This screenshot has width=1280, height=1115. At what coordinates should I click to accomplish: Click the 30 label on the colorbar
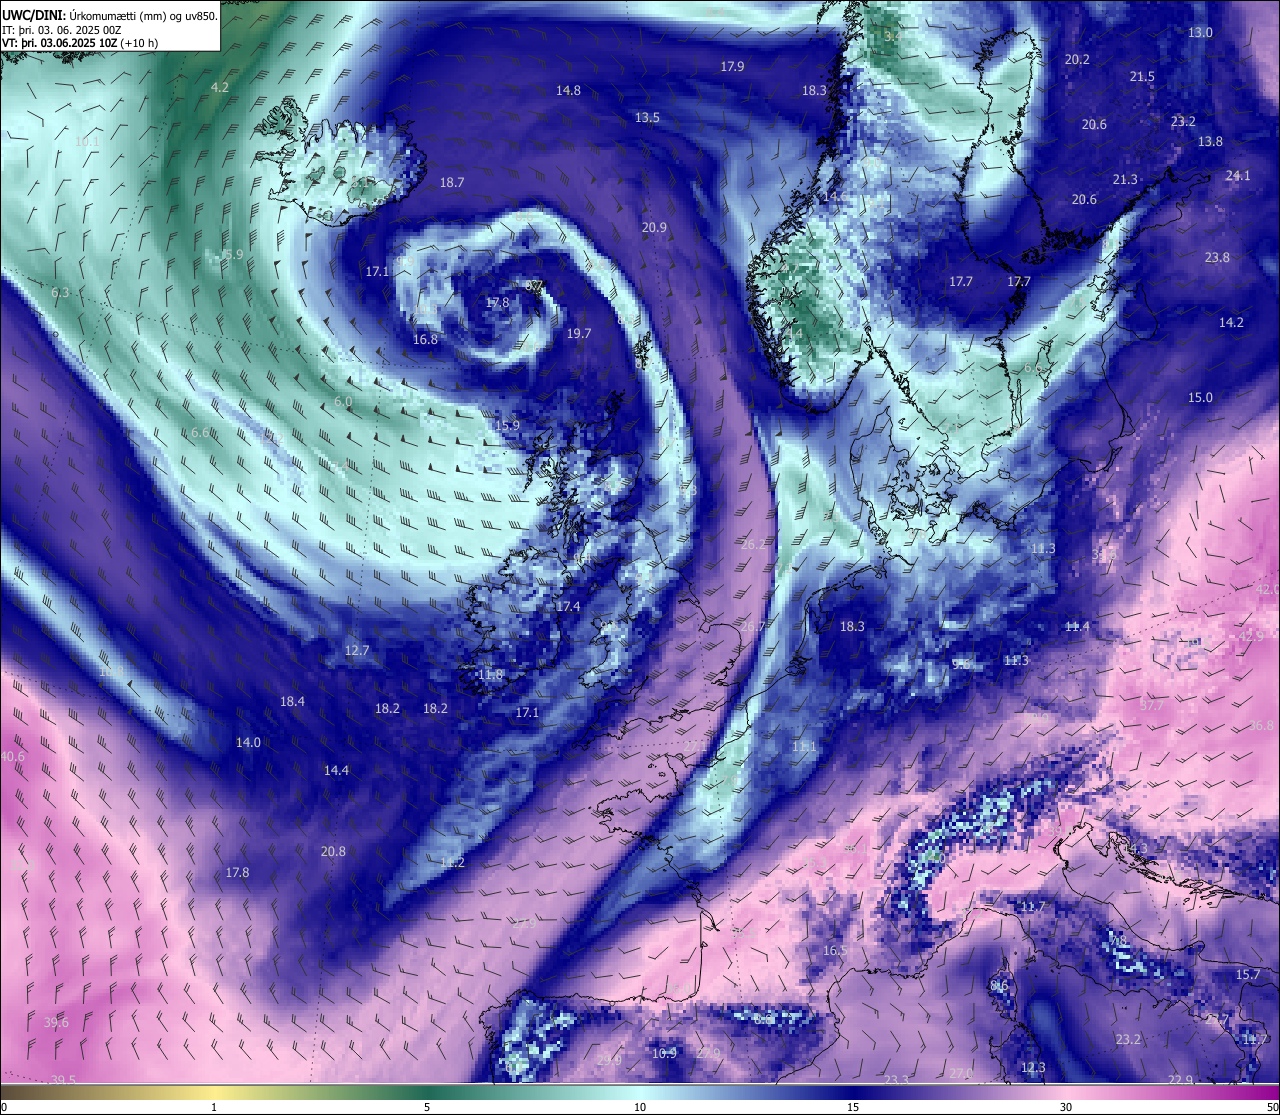point(1066,1107)
